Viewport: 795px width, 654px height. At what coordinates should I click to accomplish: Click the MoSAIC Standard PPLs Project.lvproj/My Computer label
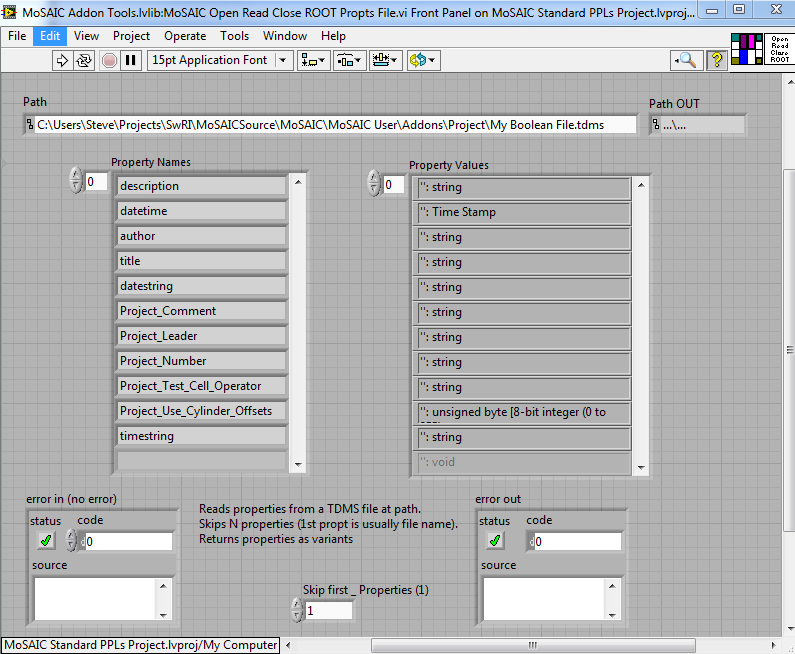140,645
